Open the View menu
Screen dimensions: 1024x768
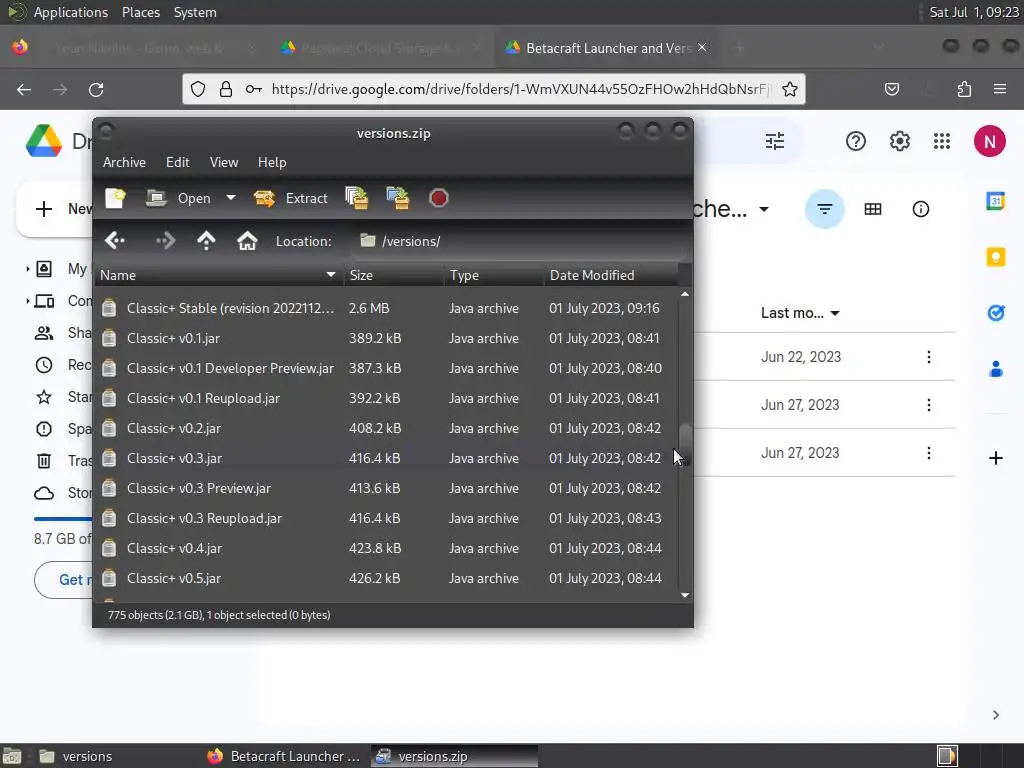pos(224,162)
